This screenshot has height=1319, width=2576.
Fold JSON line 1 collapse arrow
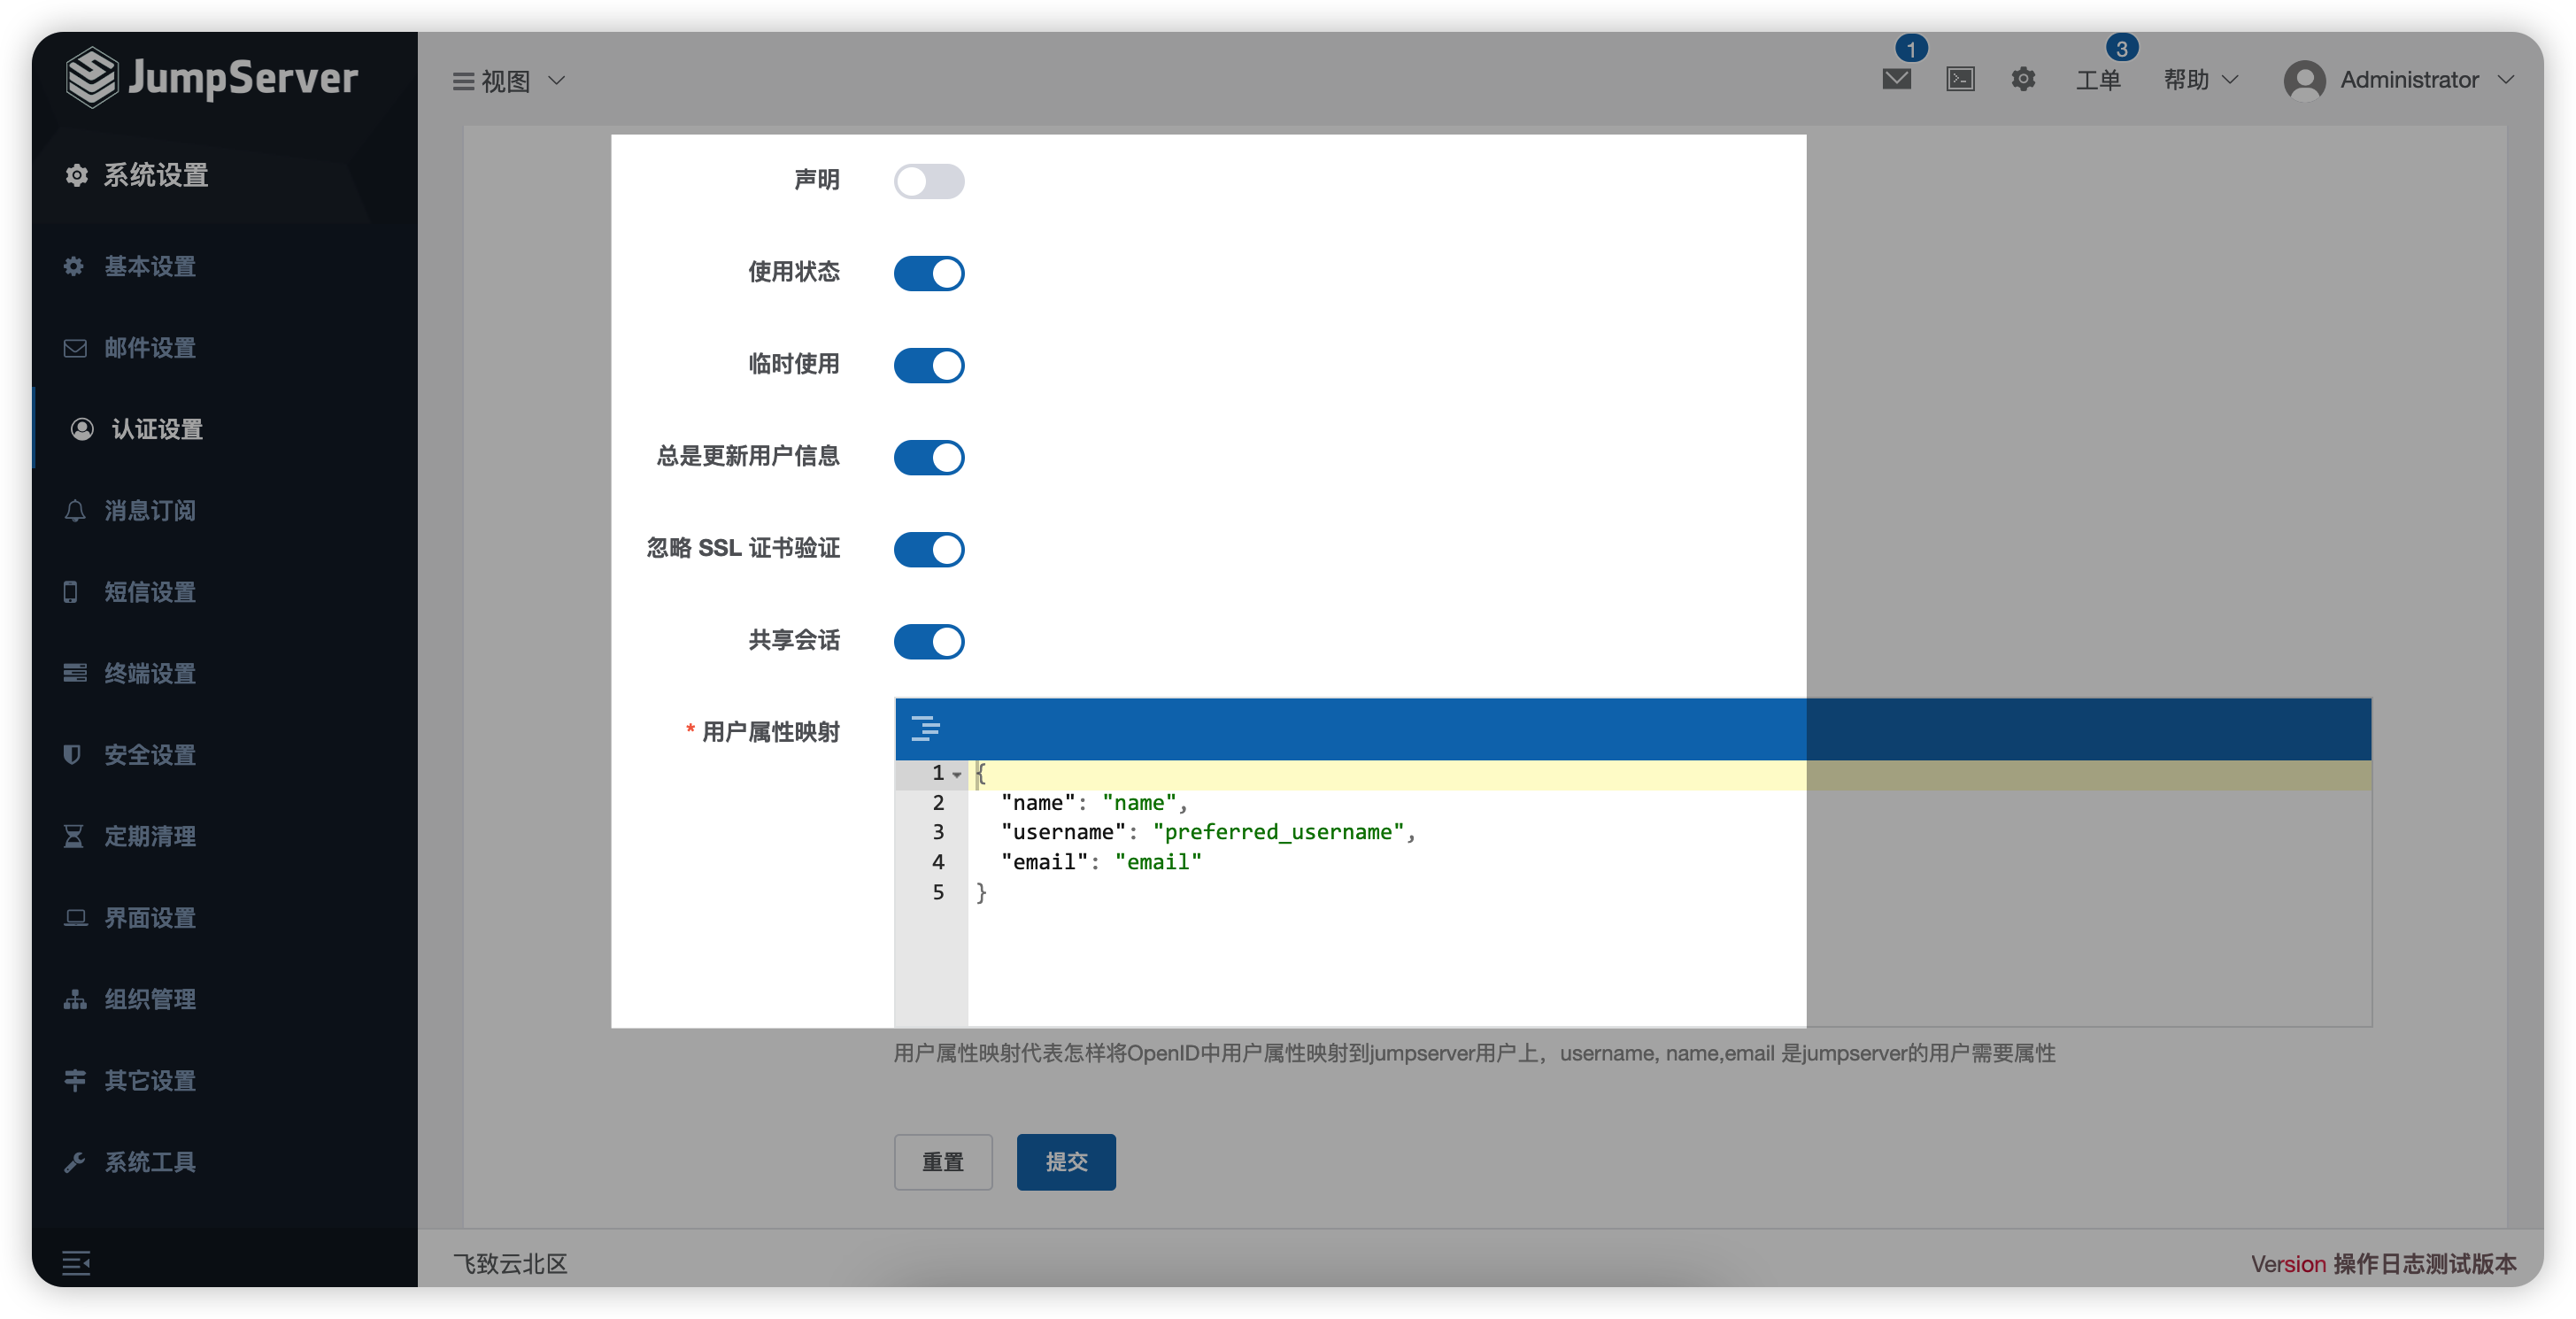pos(957,774)
